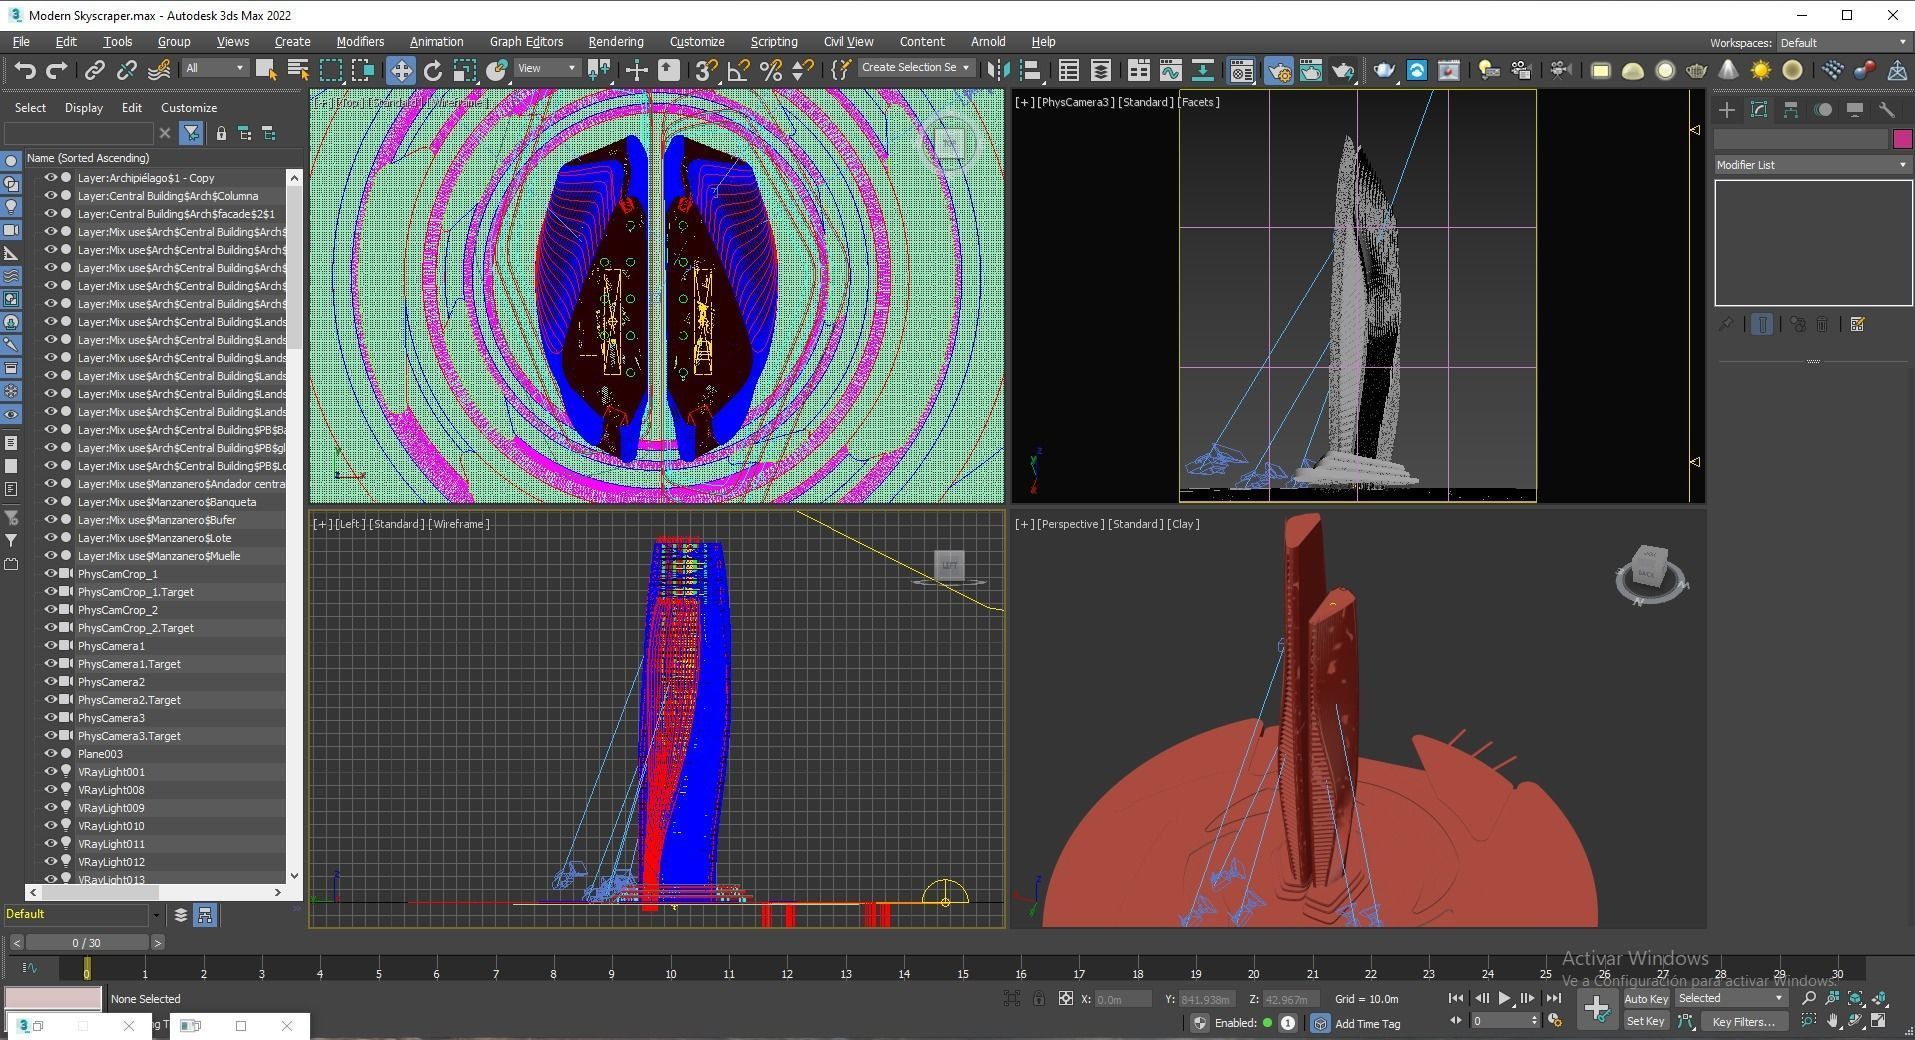Open the Mirror tool
The height and width of the screenshot is (1040, 1915).
coord(997,70)
